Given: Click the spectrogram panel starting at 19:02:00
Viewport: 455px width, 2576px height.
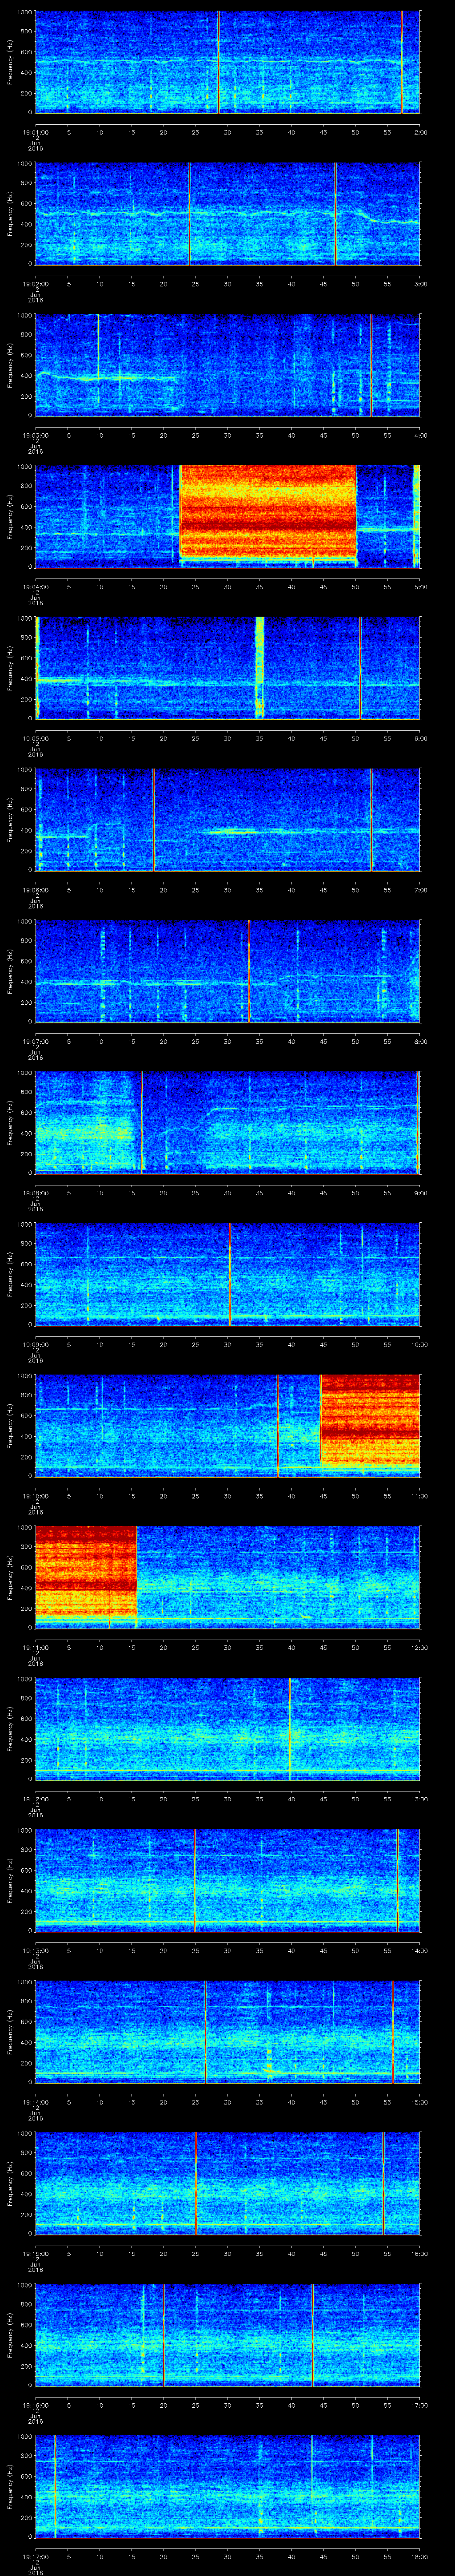Looking at the screenshot, I should point(227,214).
